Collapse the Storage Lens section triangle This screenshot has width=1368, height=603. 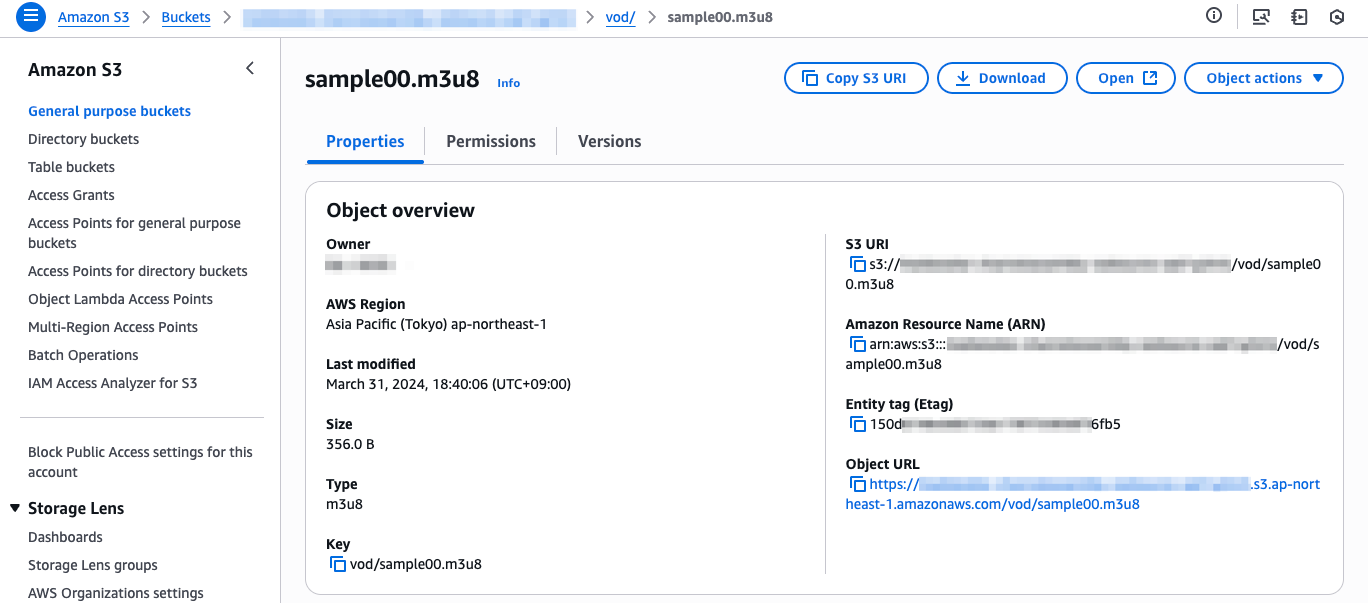15,508
